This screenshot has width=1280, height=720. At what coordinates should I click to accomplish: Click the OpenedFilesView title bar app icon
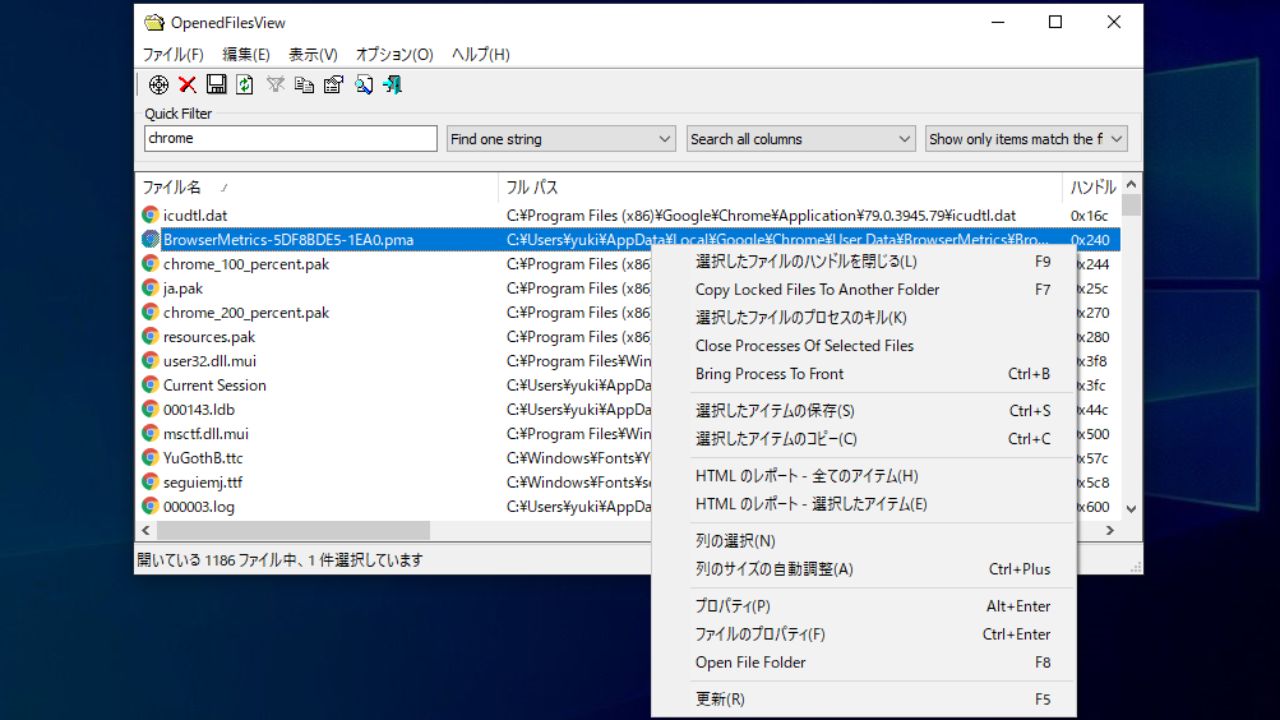click(x=154, y=23)
